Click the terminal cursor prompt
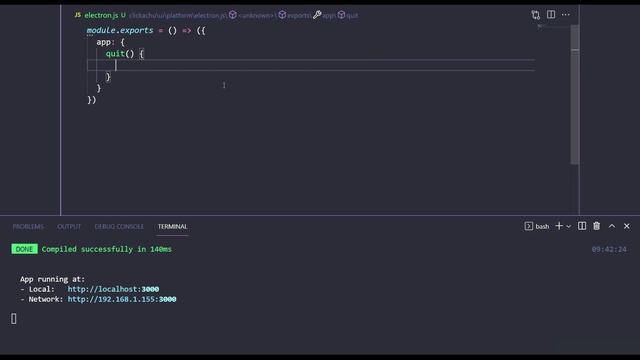640x360 pixels. click(14, 319)
